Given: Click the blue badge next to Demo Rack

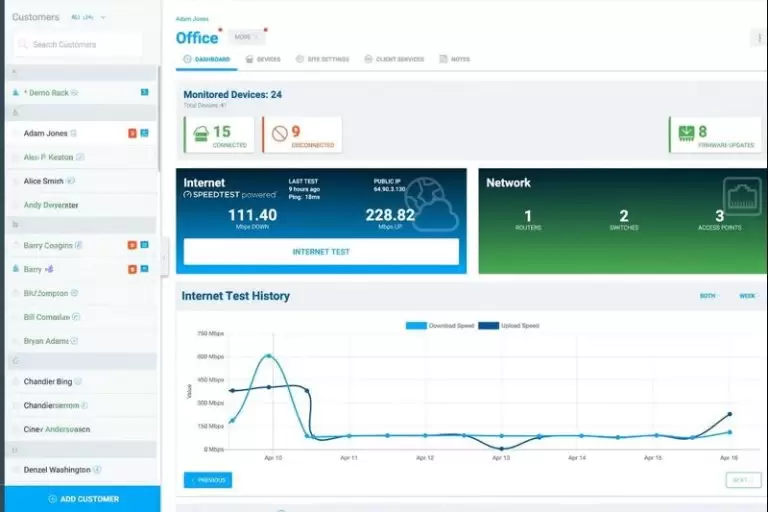Looking at the screenshot, I should (144, 93).
